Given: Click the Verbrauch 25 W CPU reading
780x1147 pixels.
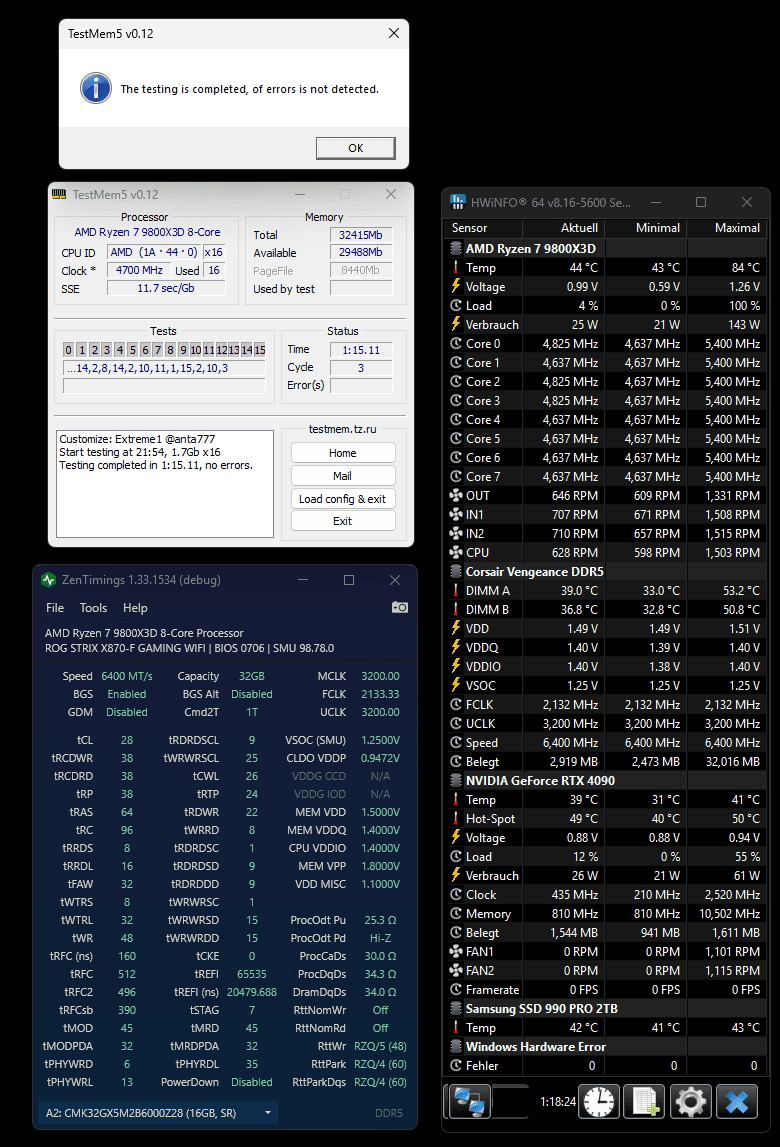Looking at the screenshot, I should coord(585,325).
